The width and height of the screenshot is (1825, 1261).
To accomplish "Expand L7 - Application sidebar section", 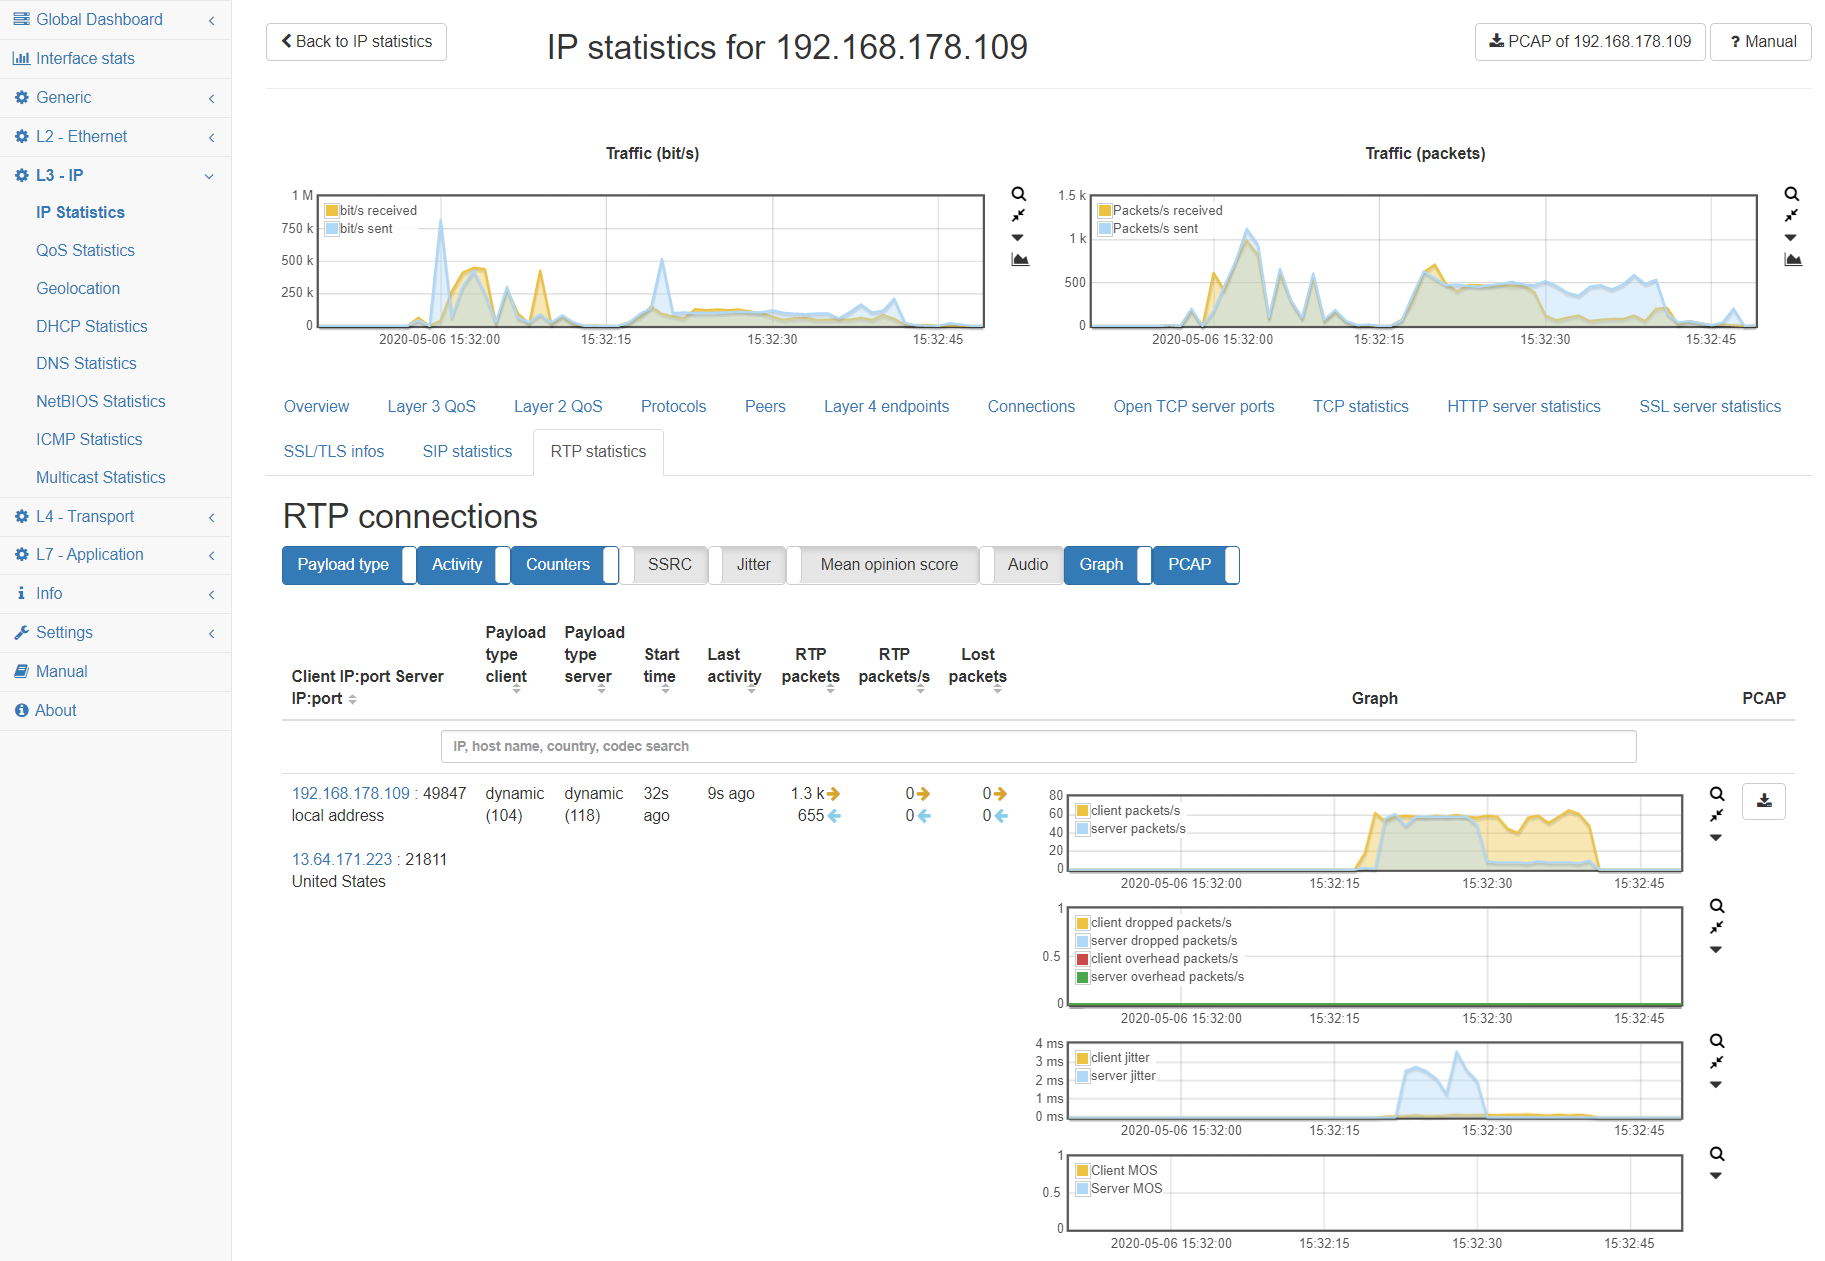I will pyautogui.click(x=115, y=554).
